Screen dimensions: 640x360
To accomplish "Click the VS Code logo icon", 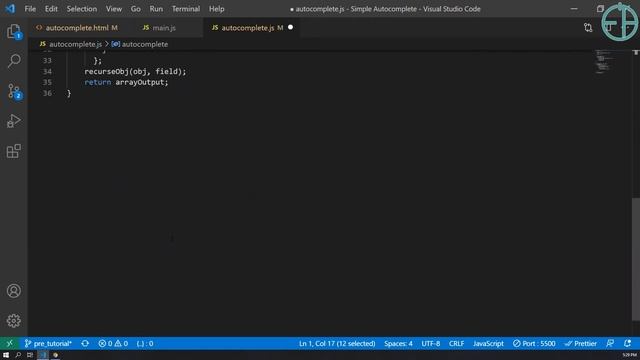I will pyautogui.click(x=10, y=9).
